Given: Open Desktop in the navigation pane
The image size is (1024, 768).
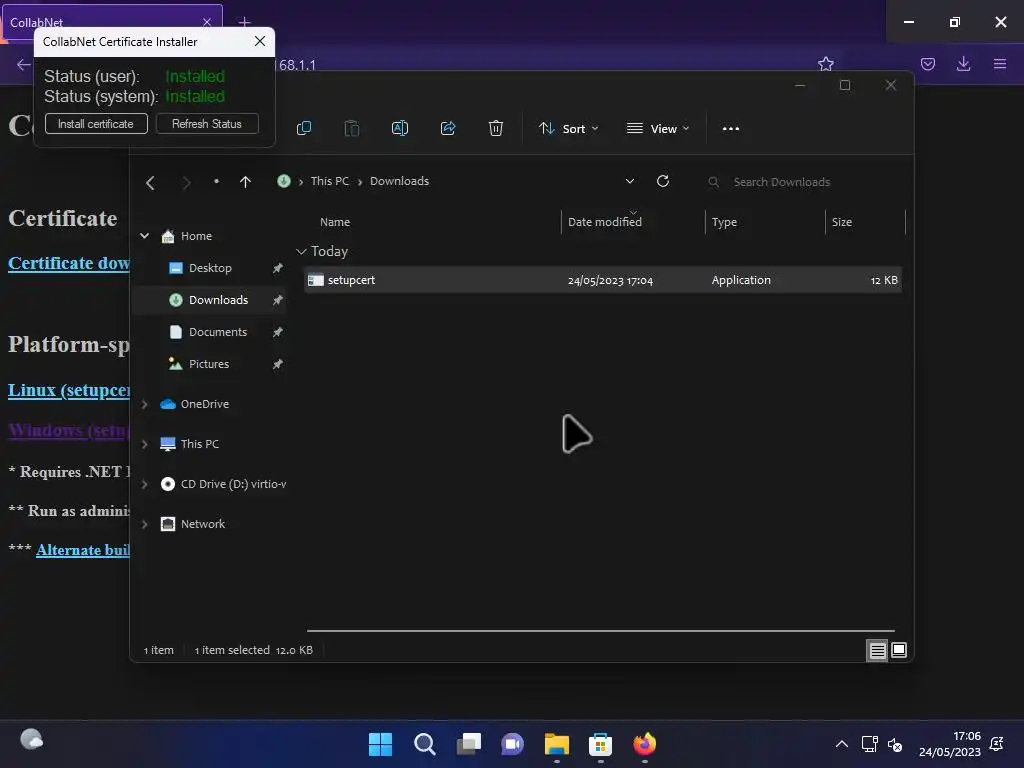Looking at the screenshot, I should tap(210, 268).
